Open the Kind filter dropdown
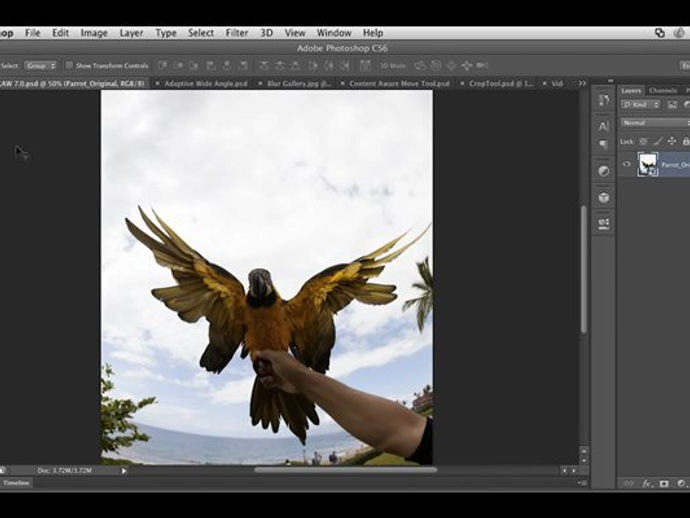690x518 pixels. [641, 105]
